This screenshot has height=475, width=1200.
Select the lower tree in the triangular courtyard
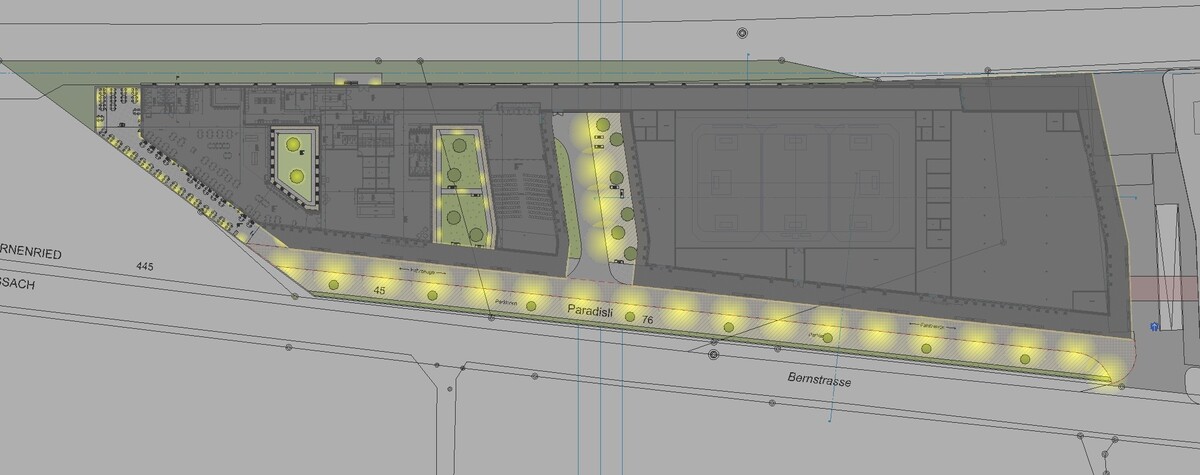pyautogui.click(x=297, y=176)
